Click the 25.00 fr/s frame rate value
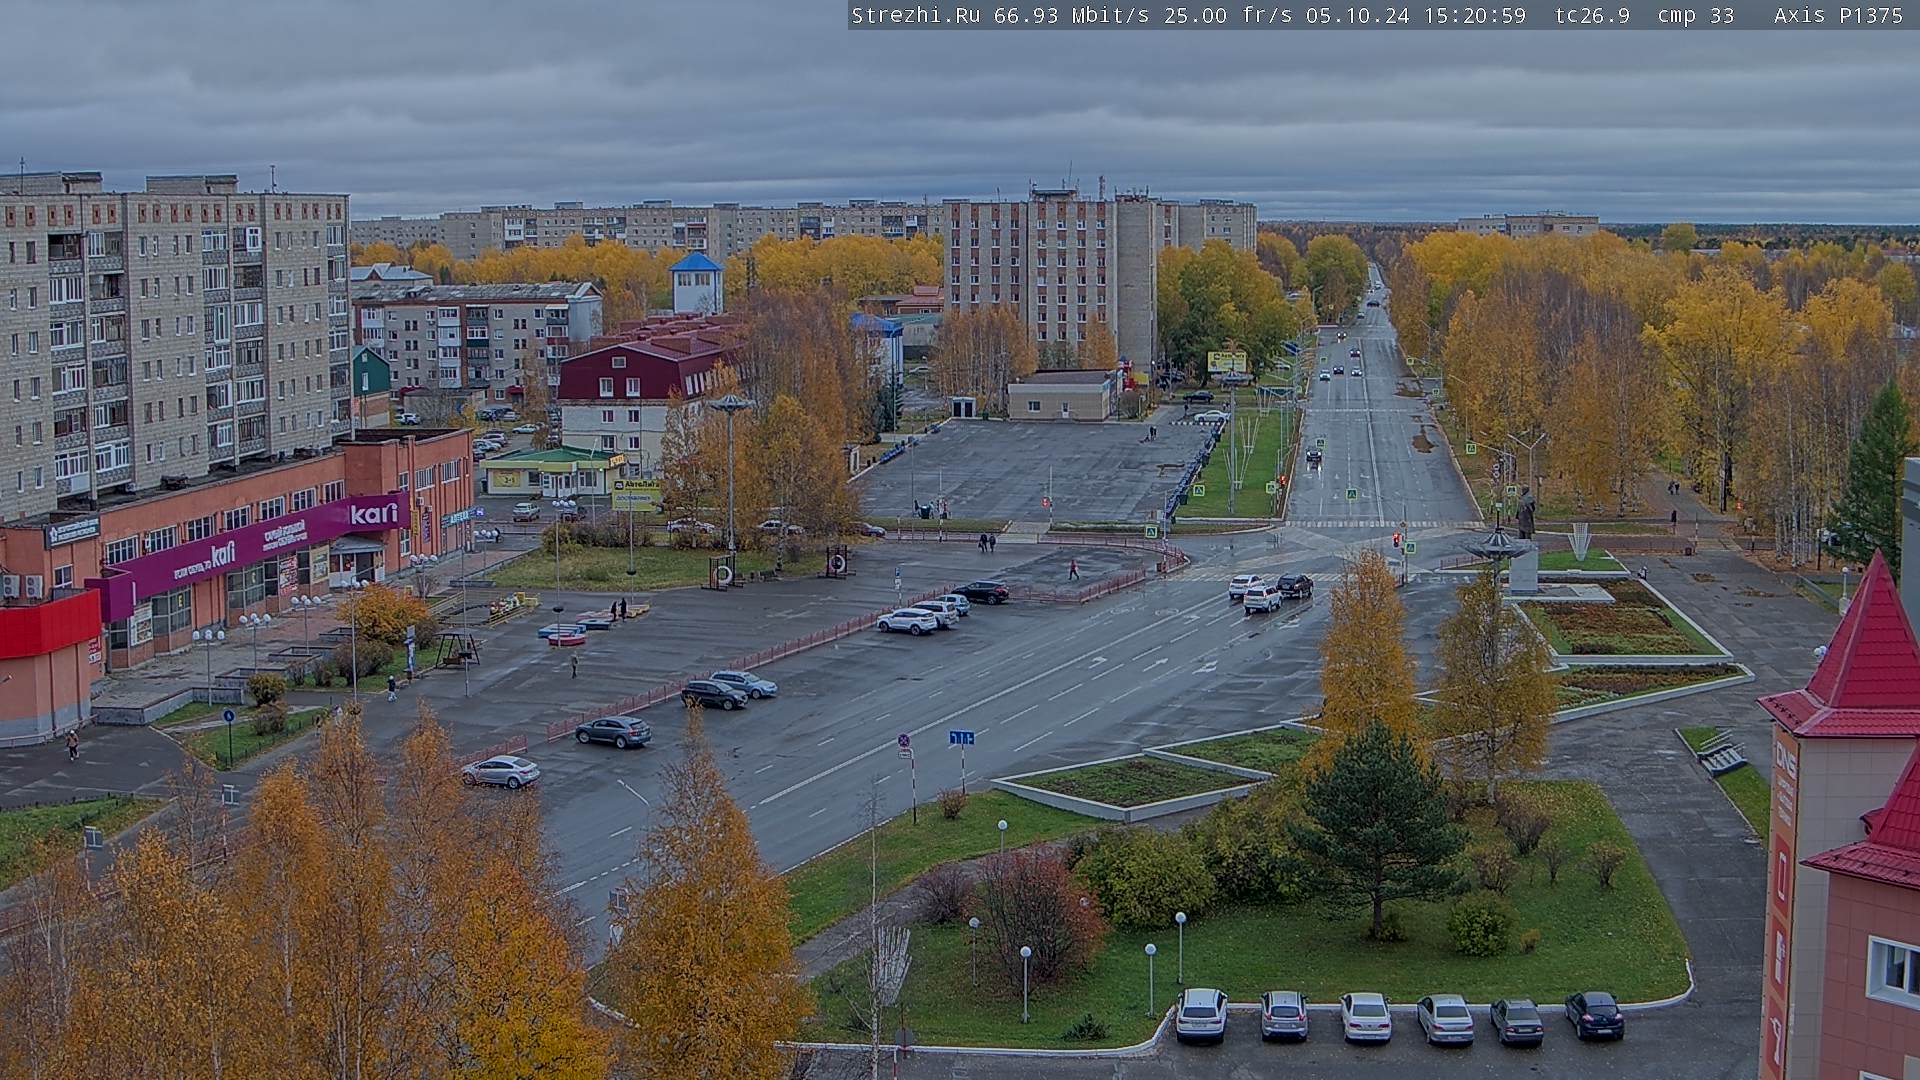 [1227, 15]
